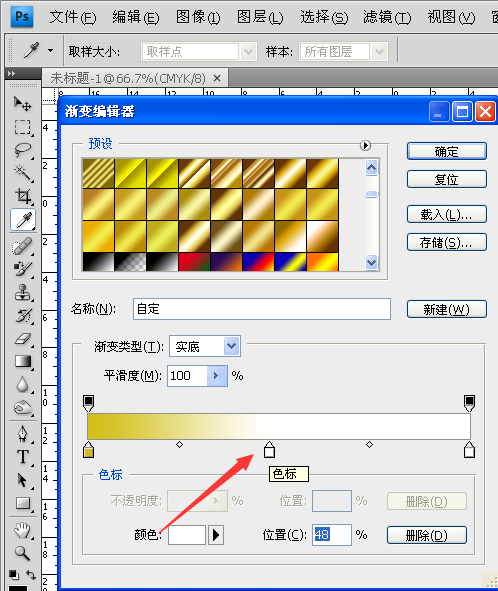The height and width of the screenshot is (591, 498).
Task: Select the Eraser tool
Action: pos(23,338)
